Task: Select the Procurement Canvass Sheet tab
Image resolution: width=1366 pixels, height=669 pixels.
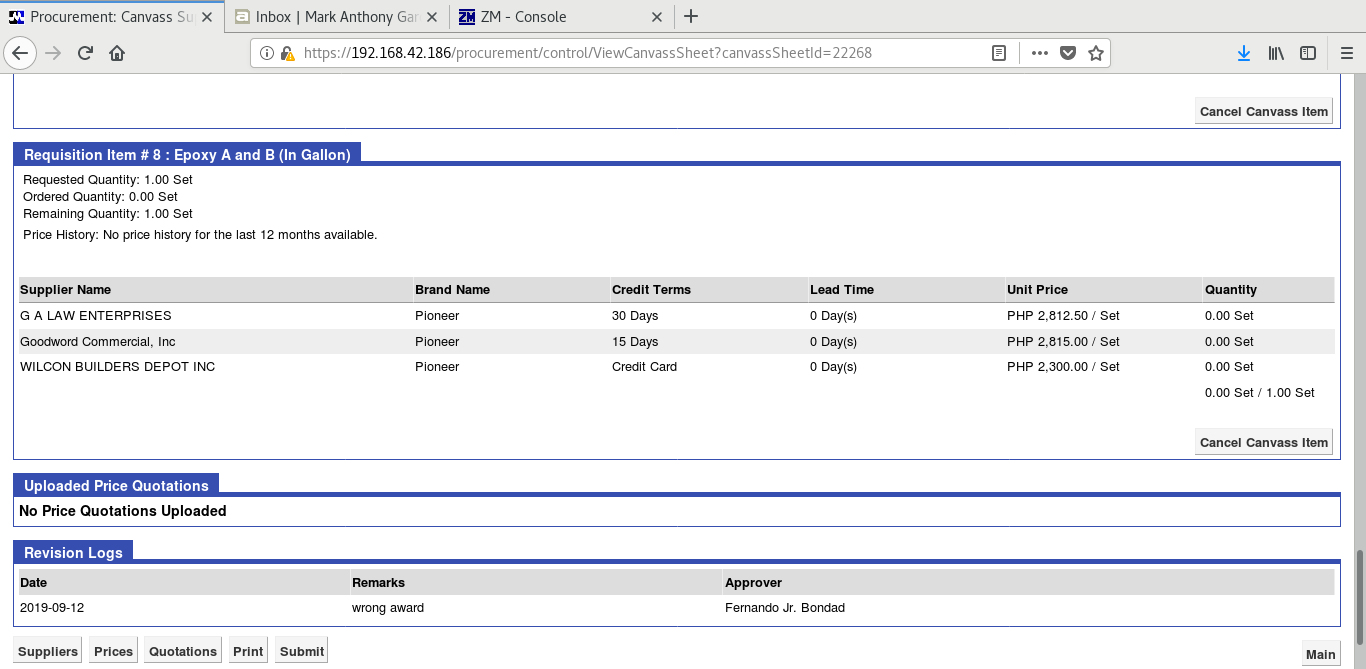Action: point(112,16)
